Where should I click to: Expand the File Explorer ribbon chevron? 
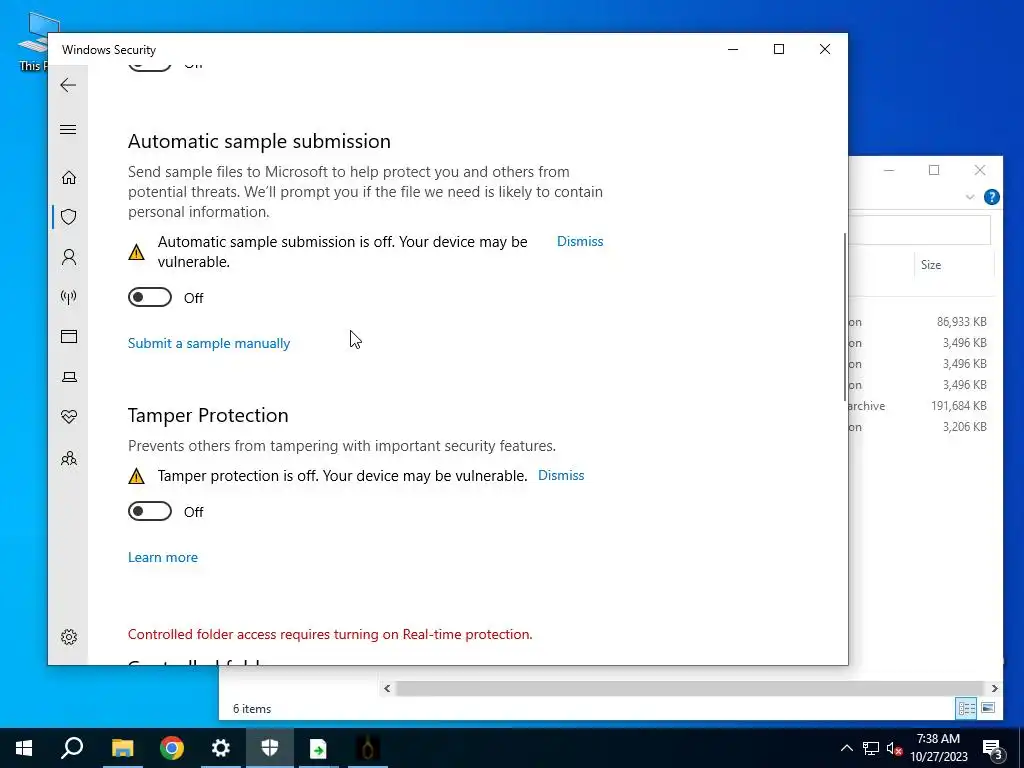[970, 197]
